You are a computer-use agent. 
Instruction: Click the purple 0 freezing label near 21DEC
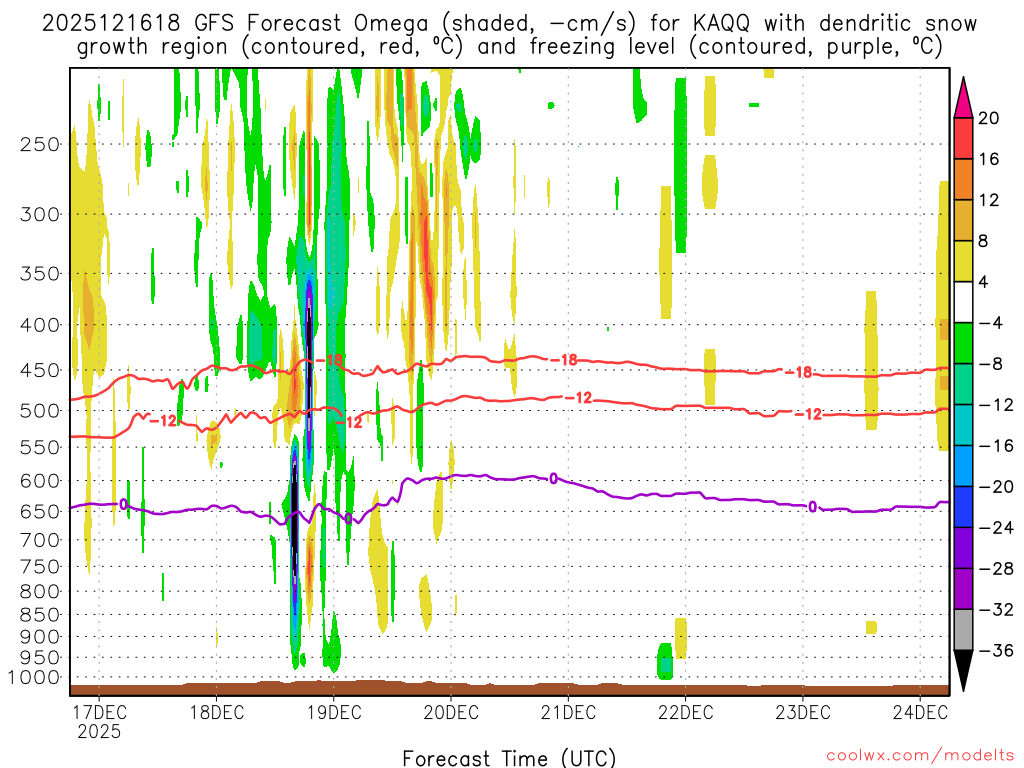(x=554, y=479)
